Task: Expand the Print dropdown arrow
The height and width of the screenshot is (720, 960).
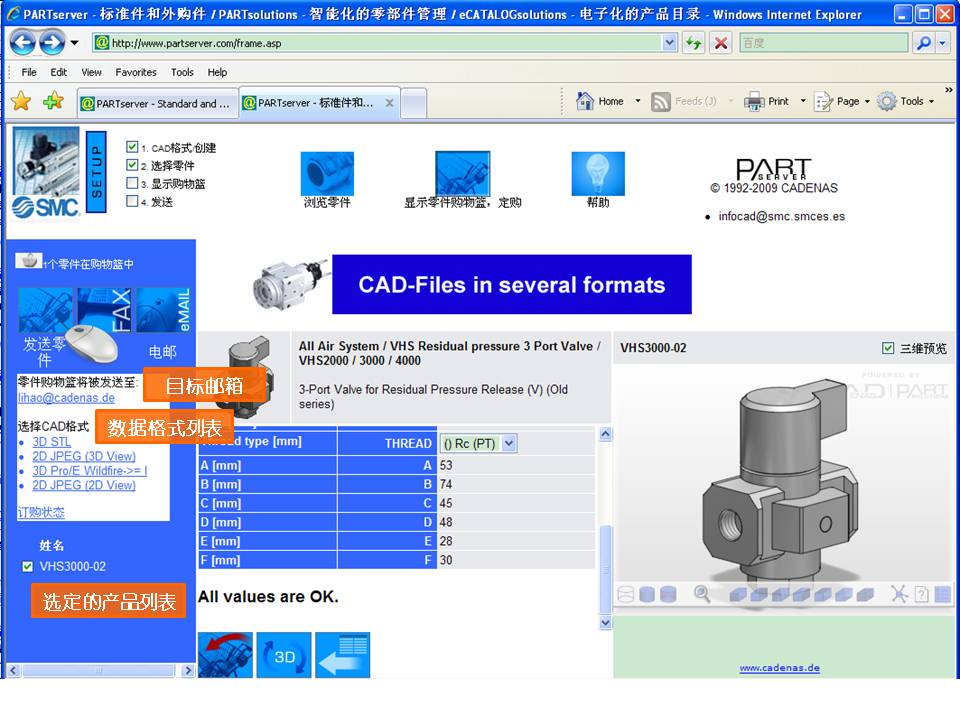Action: (803, 101)
